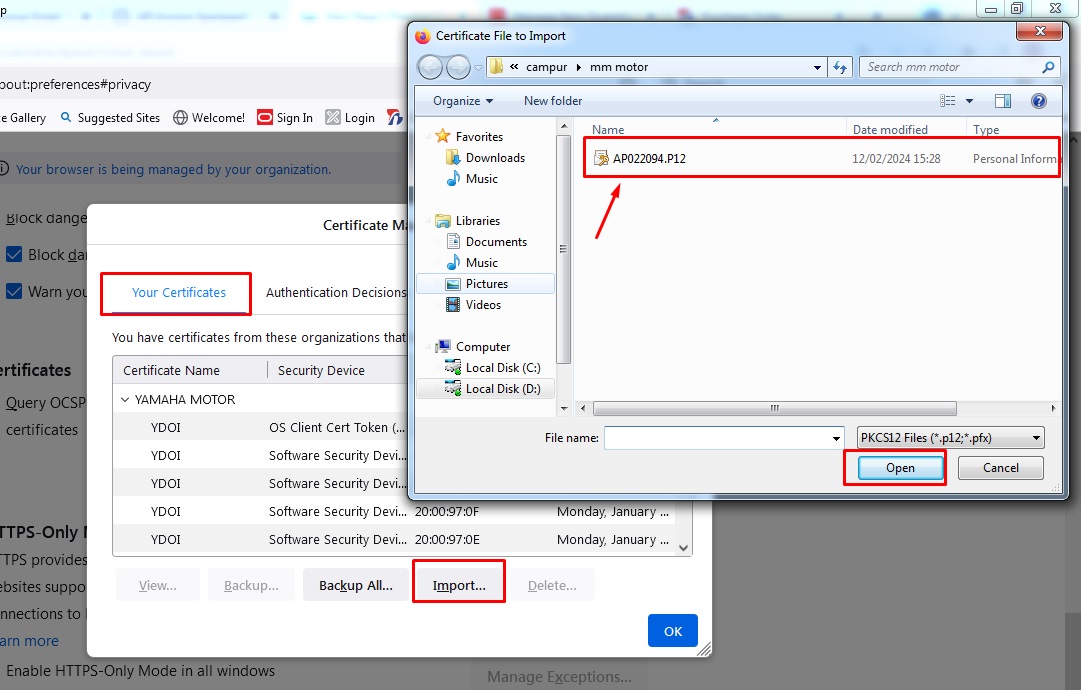
Task: Click the Forward arrow in the file dialog
Action: (x=458, y=68)
